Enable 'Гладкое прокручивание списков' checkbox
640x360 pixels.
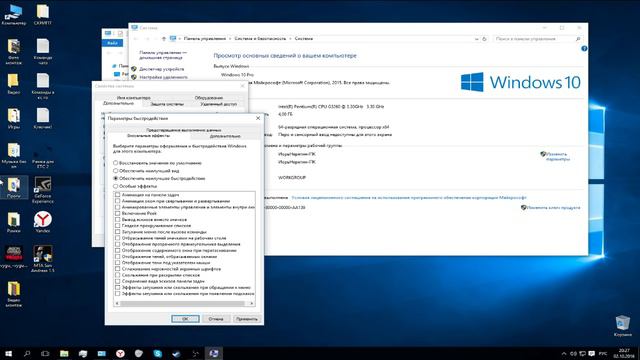tap(118, 225)
